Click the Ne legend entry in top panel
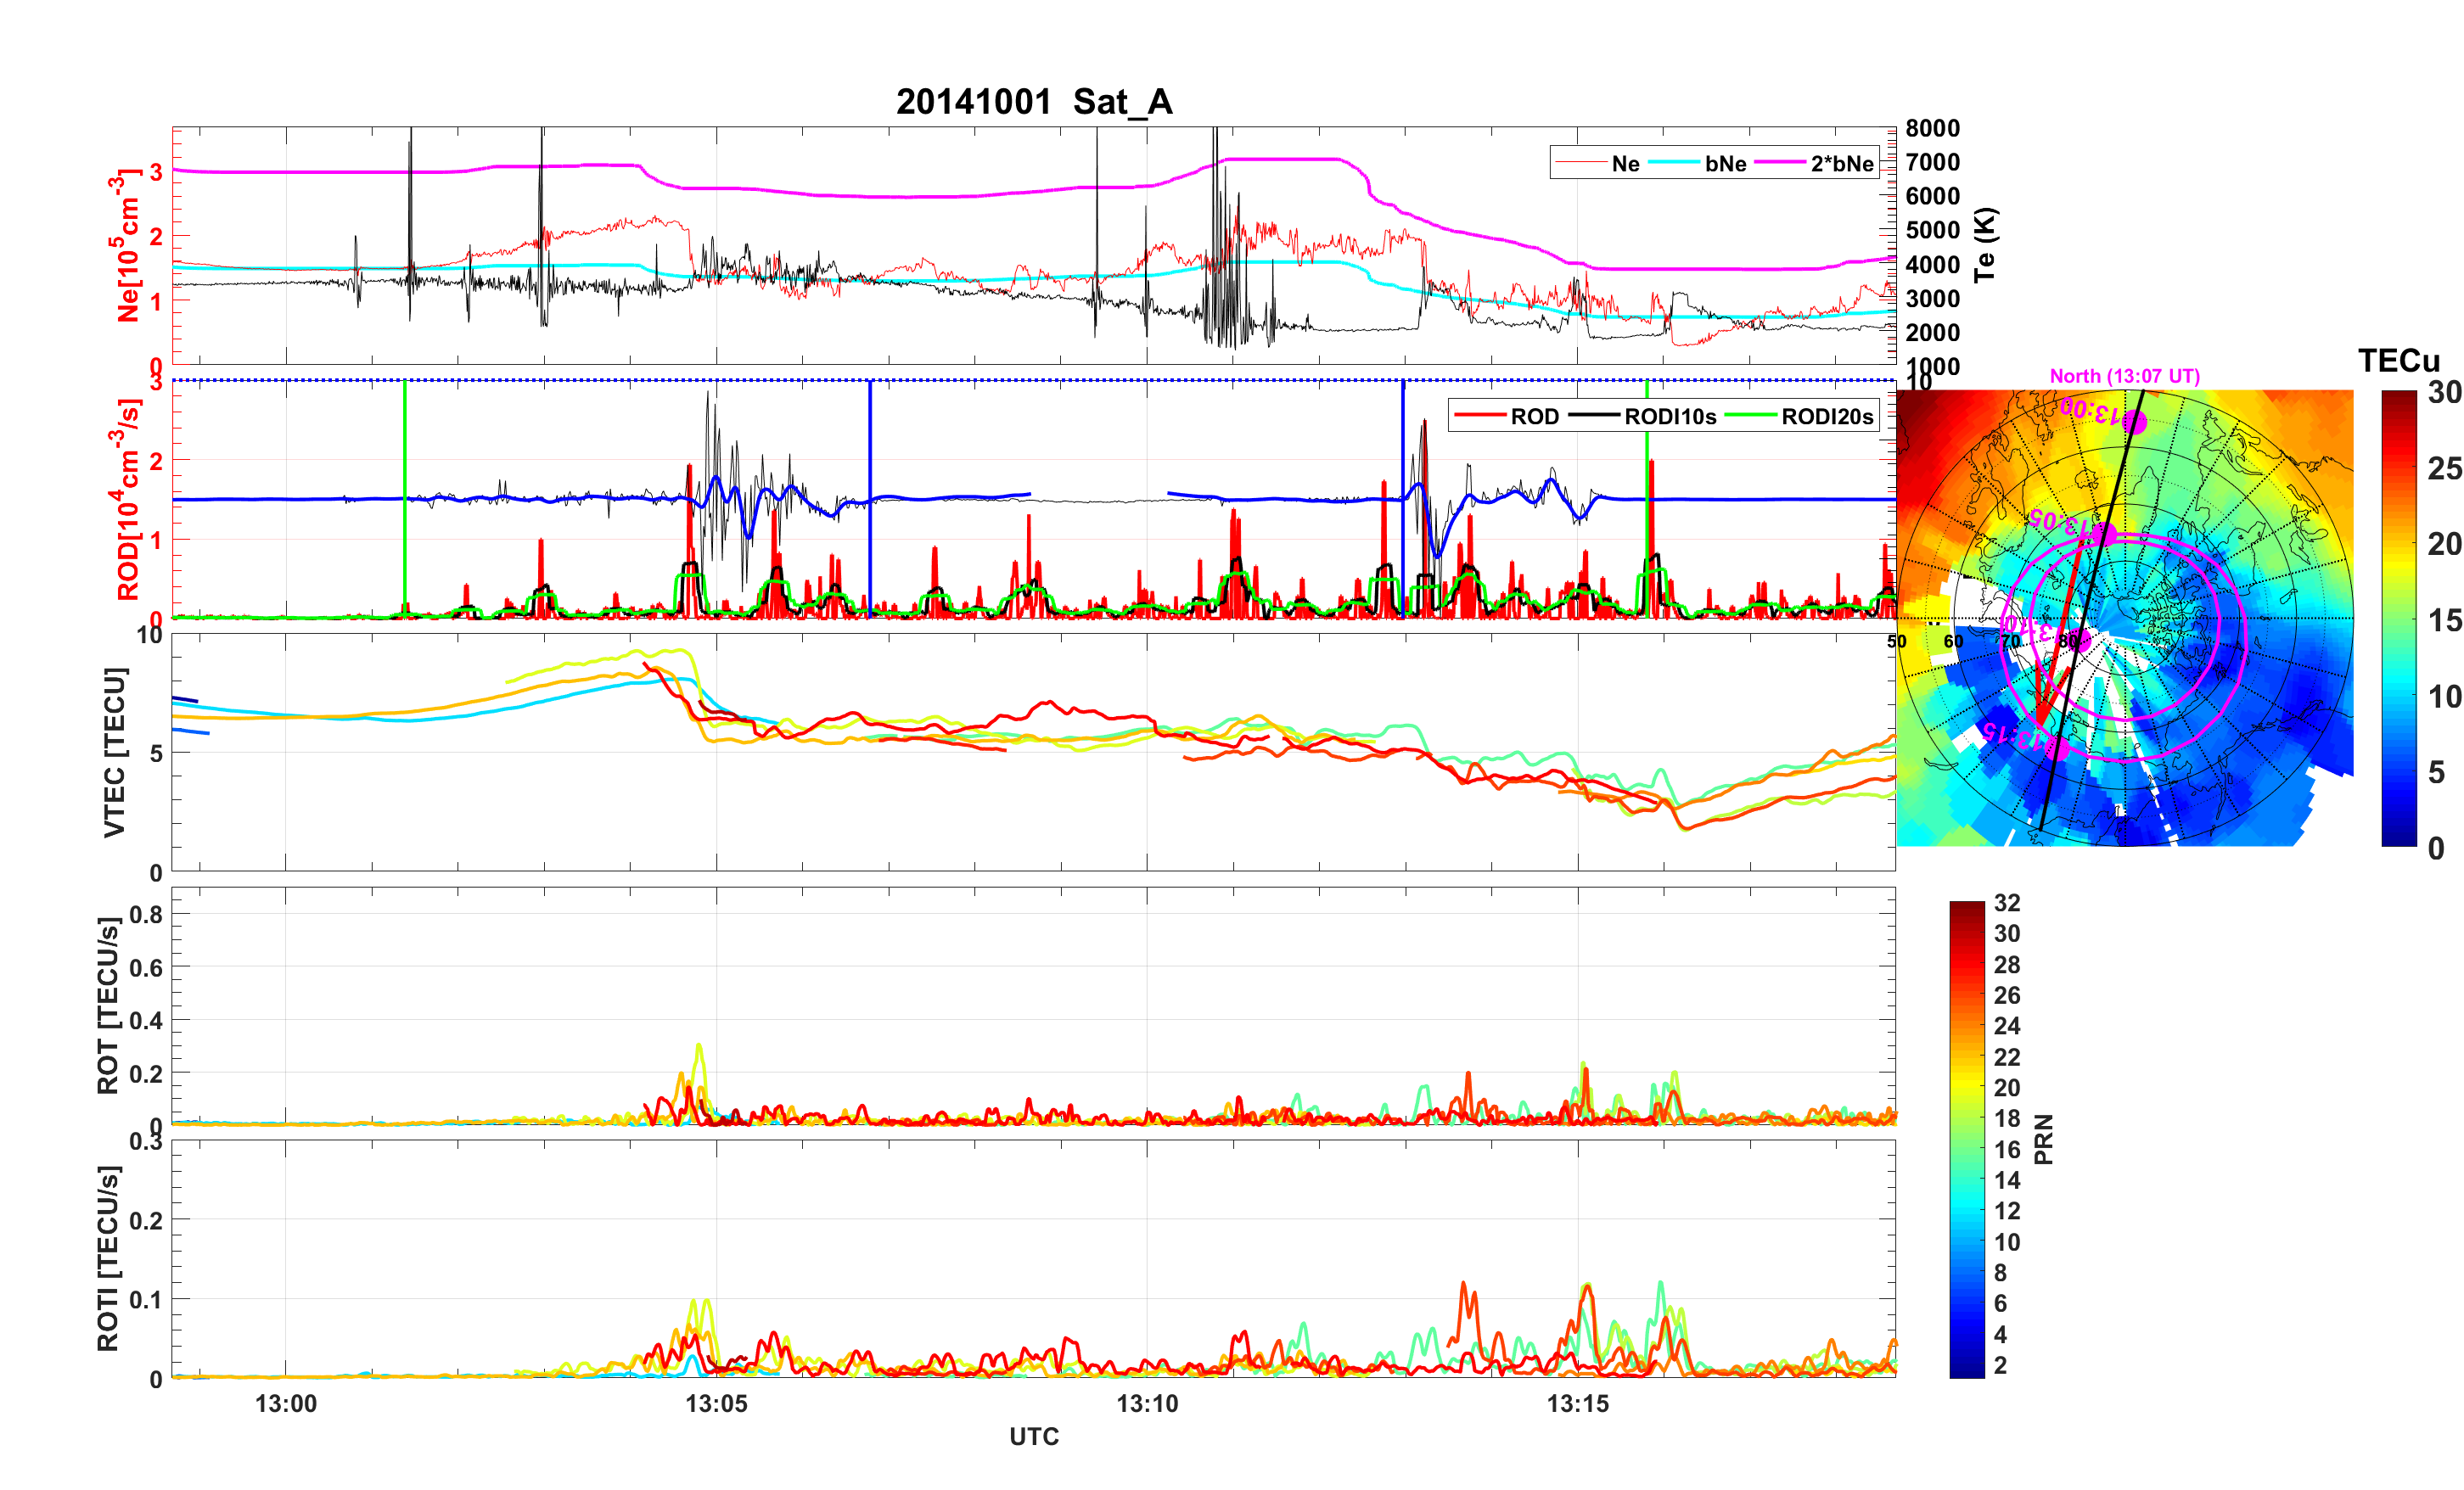 click(1625, 164)
